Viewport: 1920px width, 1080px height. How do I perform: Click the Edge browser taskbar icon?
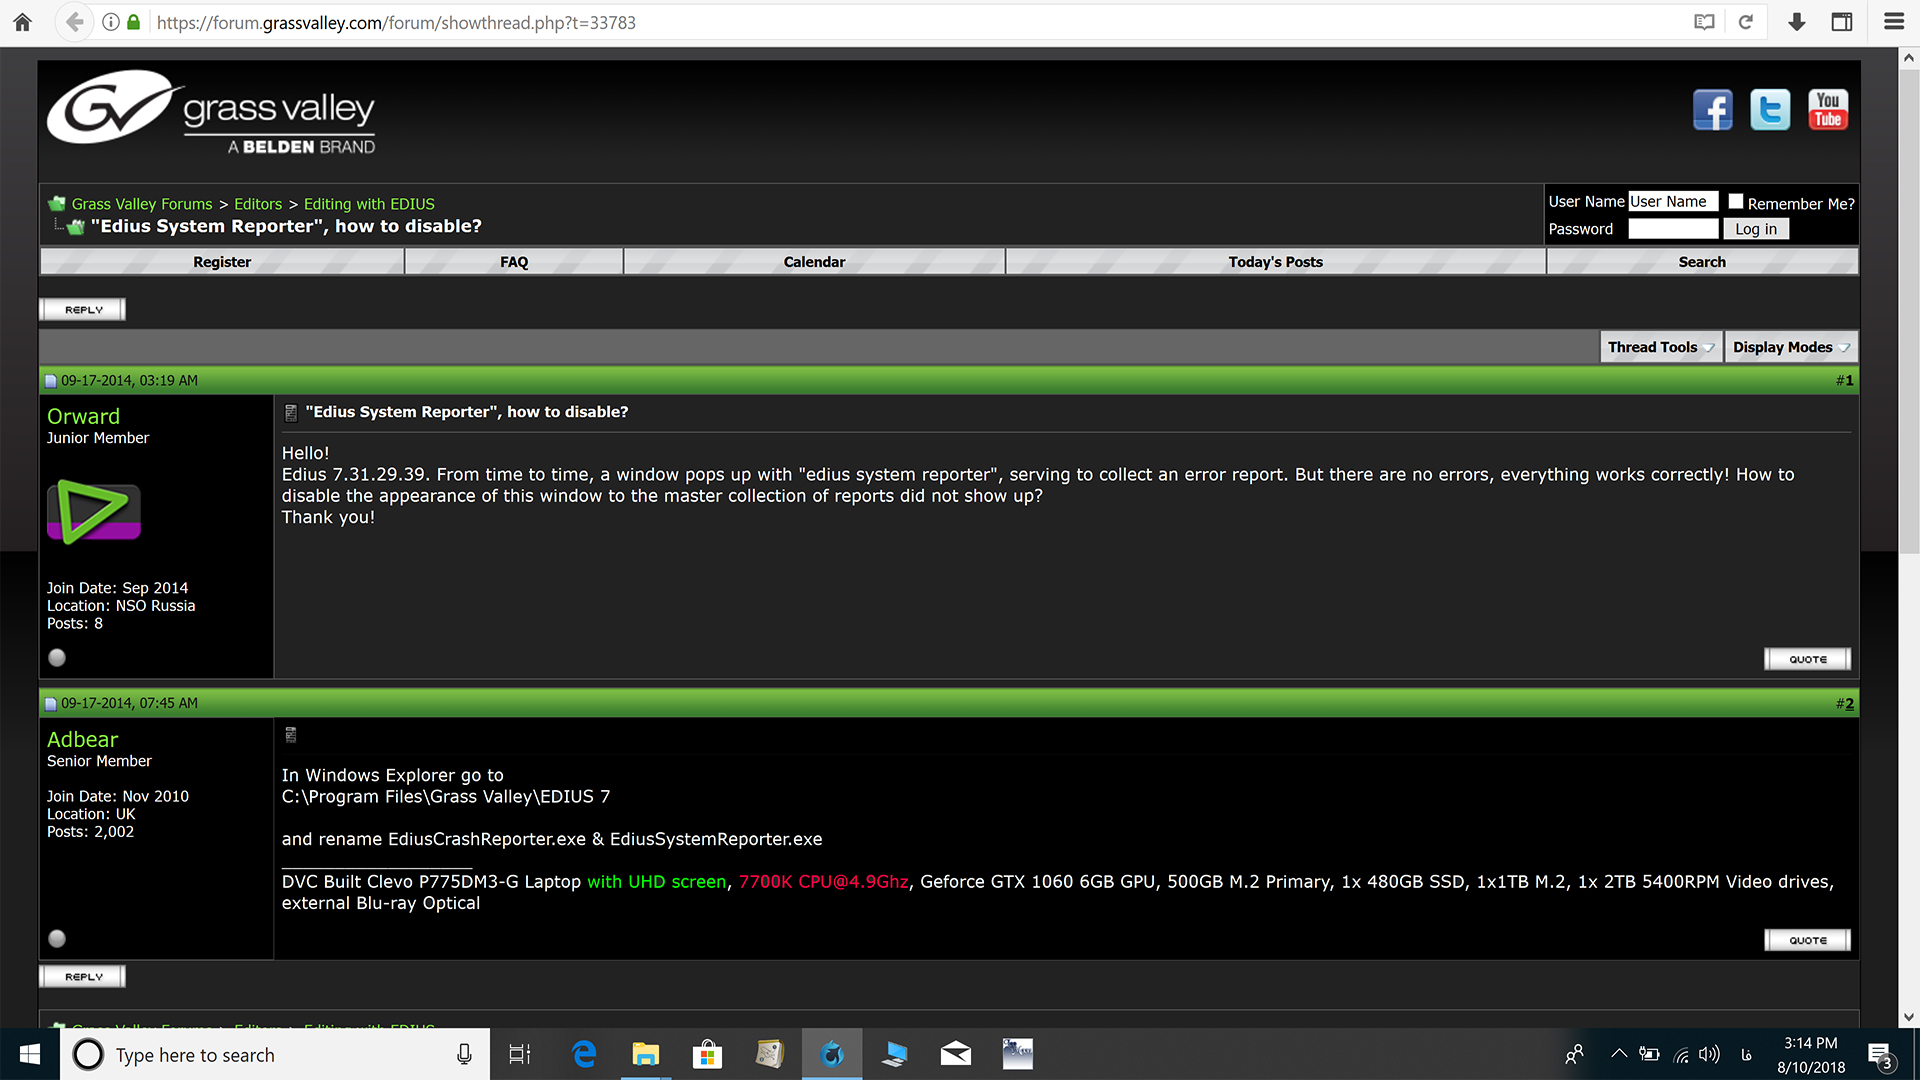(x=582, y=1054)
